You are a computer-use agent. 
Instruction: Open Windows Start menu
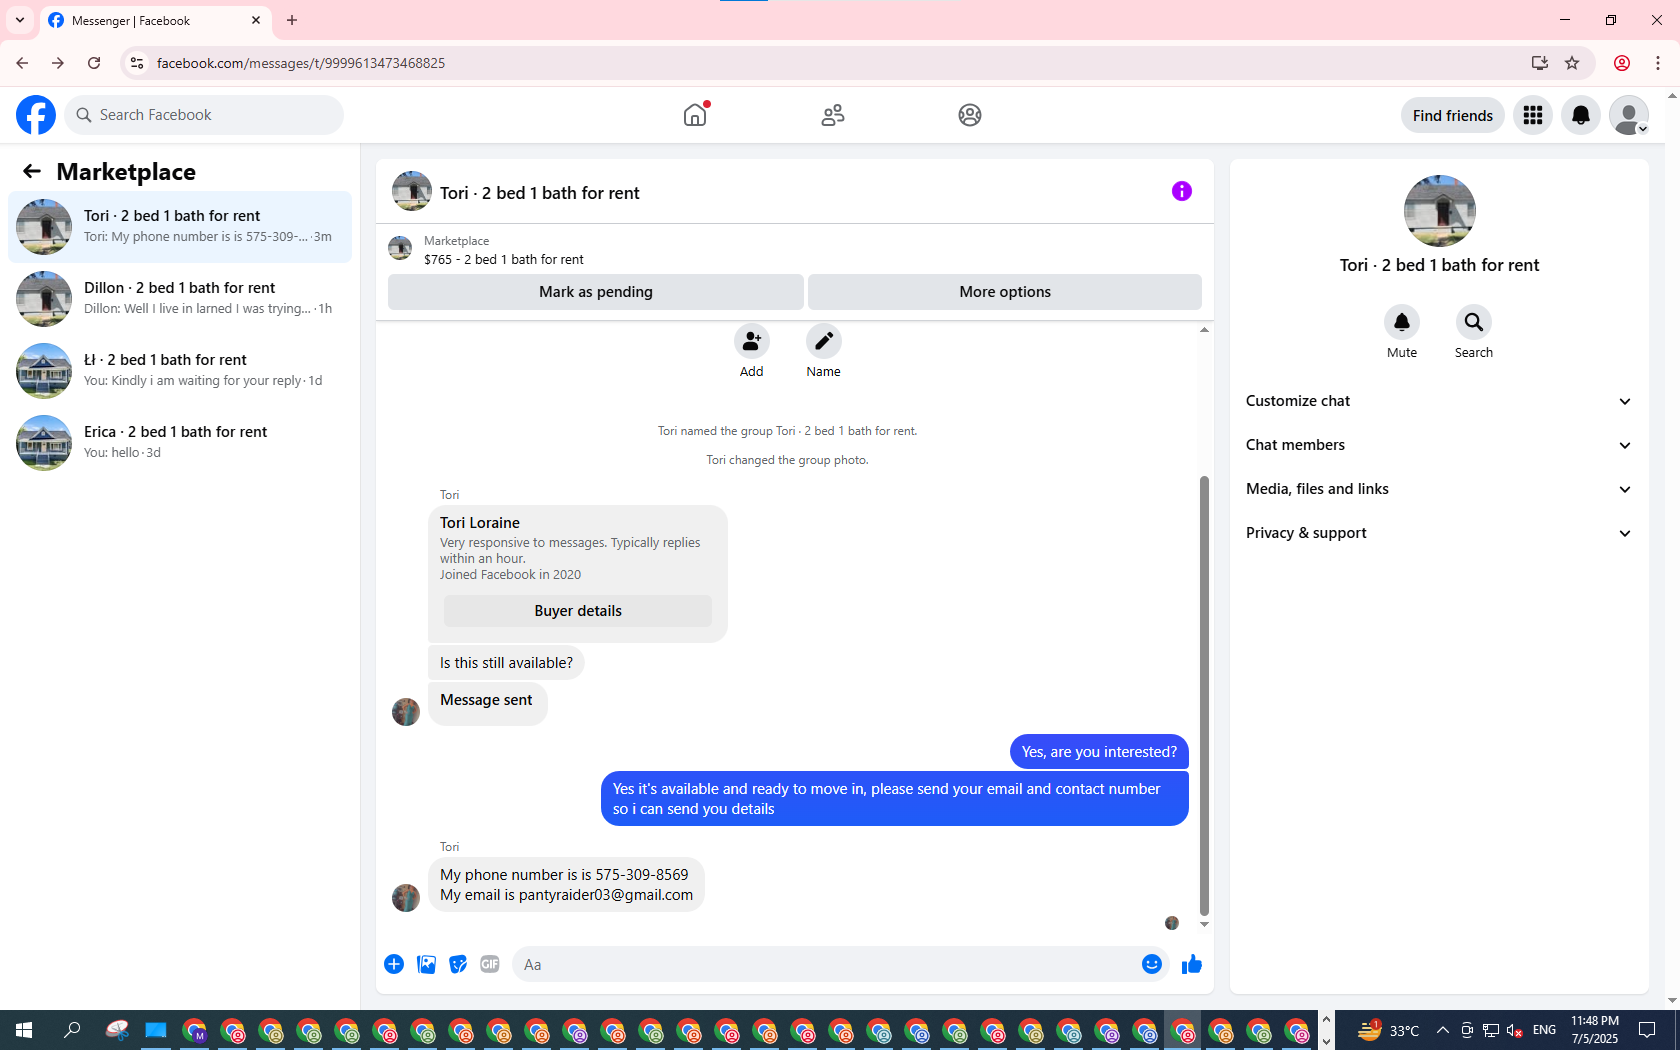(24, 1030)
